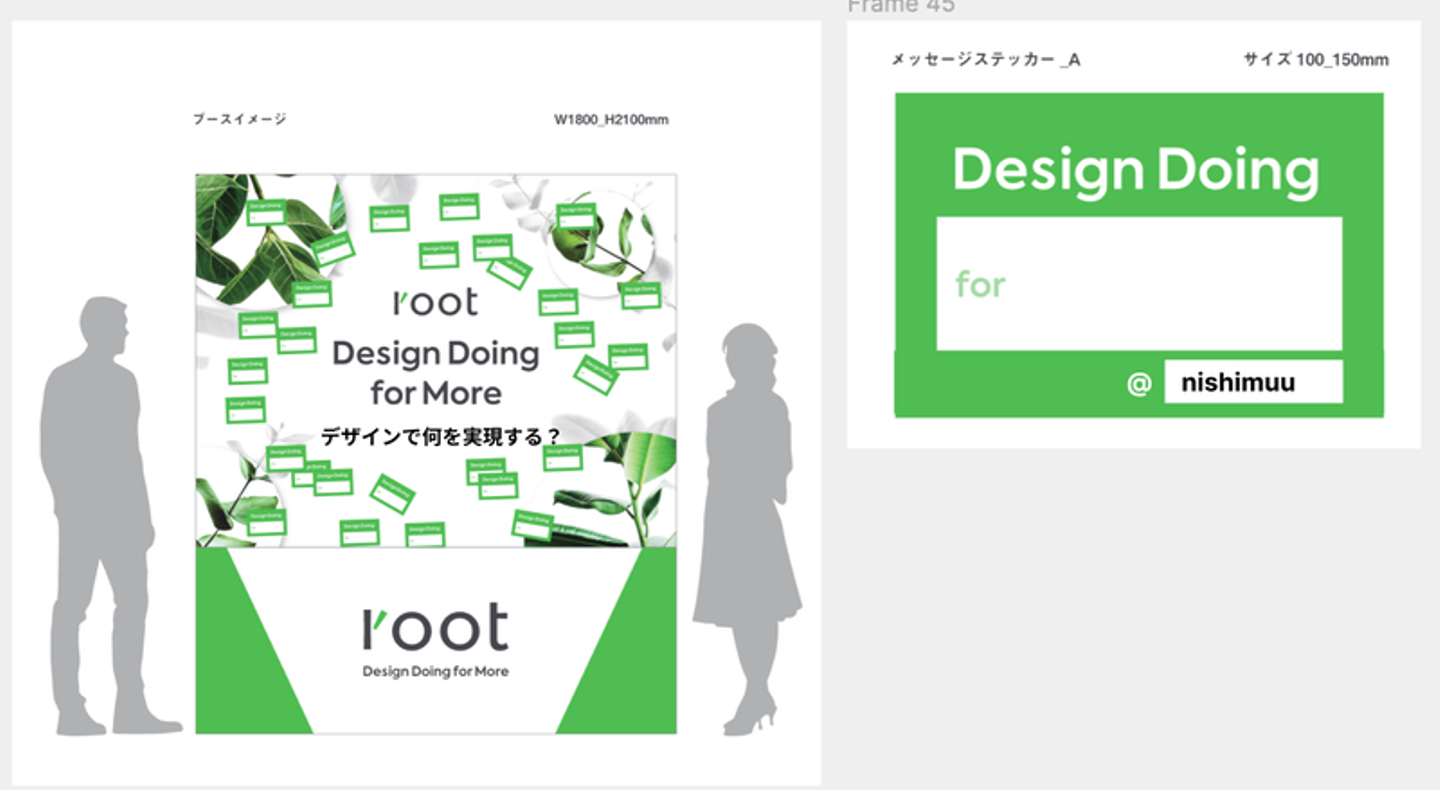Select the "Frame 45" frame label
This screenshot has height=790, width=1440.
click(x=901, y=6)
